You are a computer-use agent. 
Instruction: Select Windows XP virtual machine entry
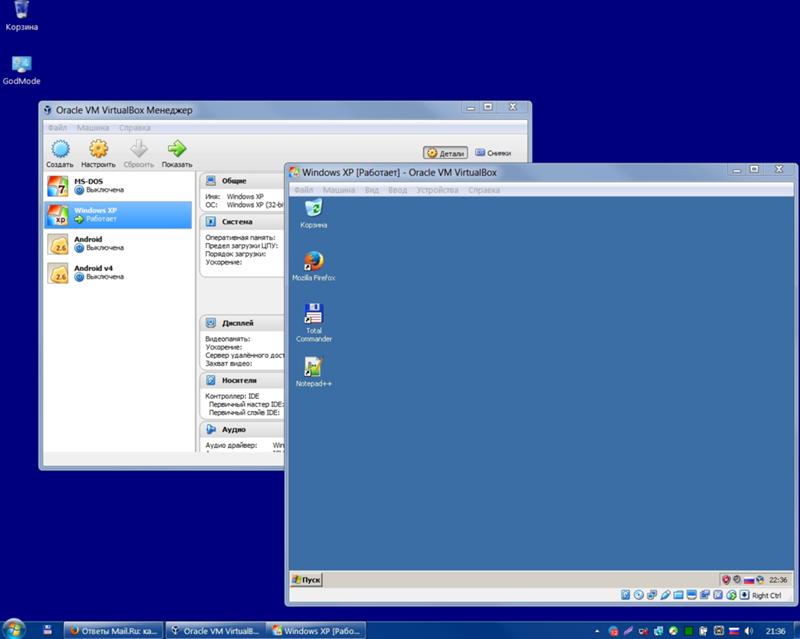118,214
